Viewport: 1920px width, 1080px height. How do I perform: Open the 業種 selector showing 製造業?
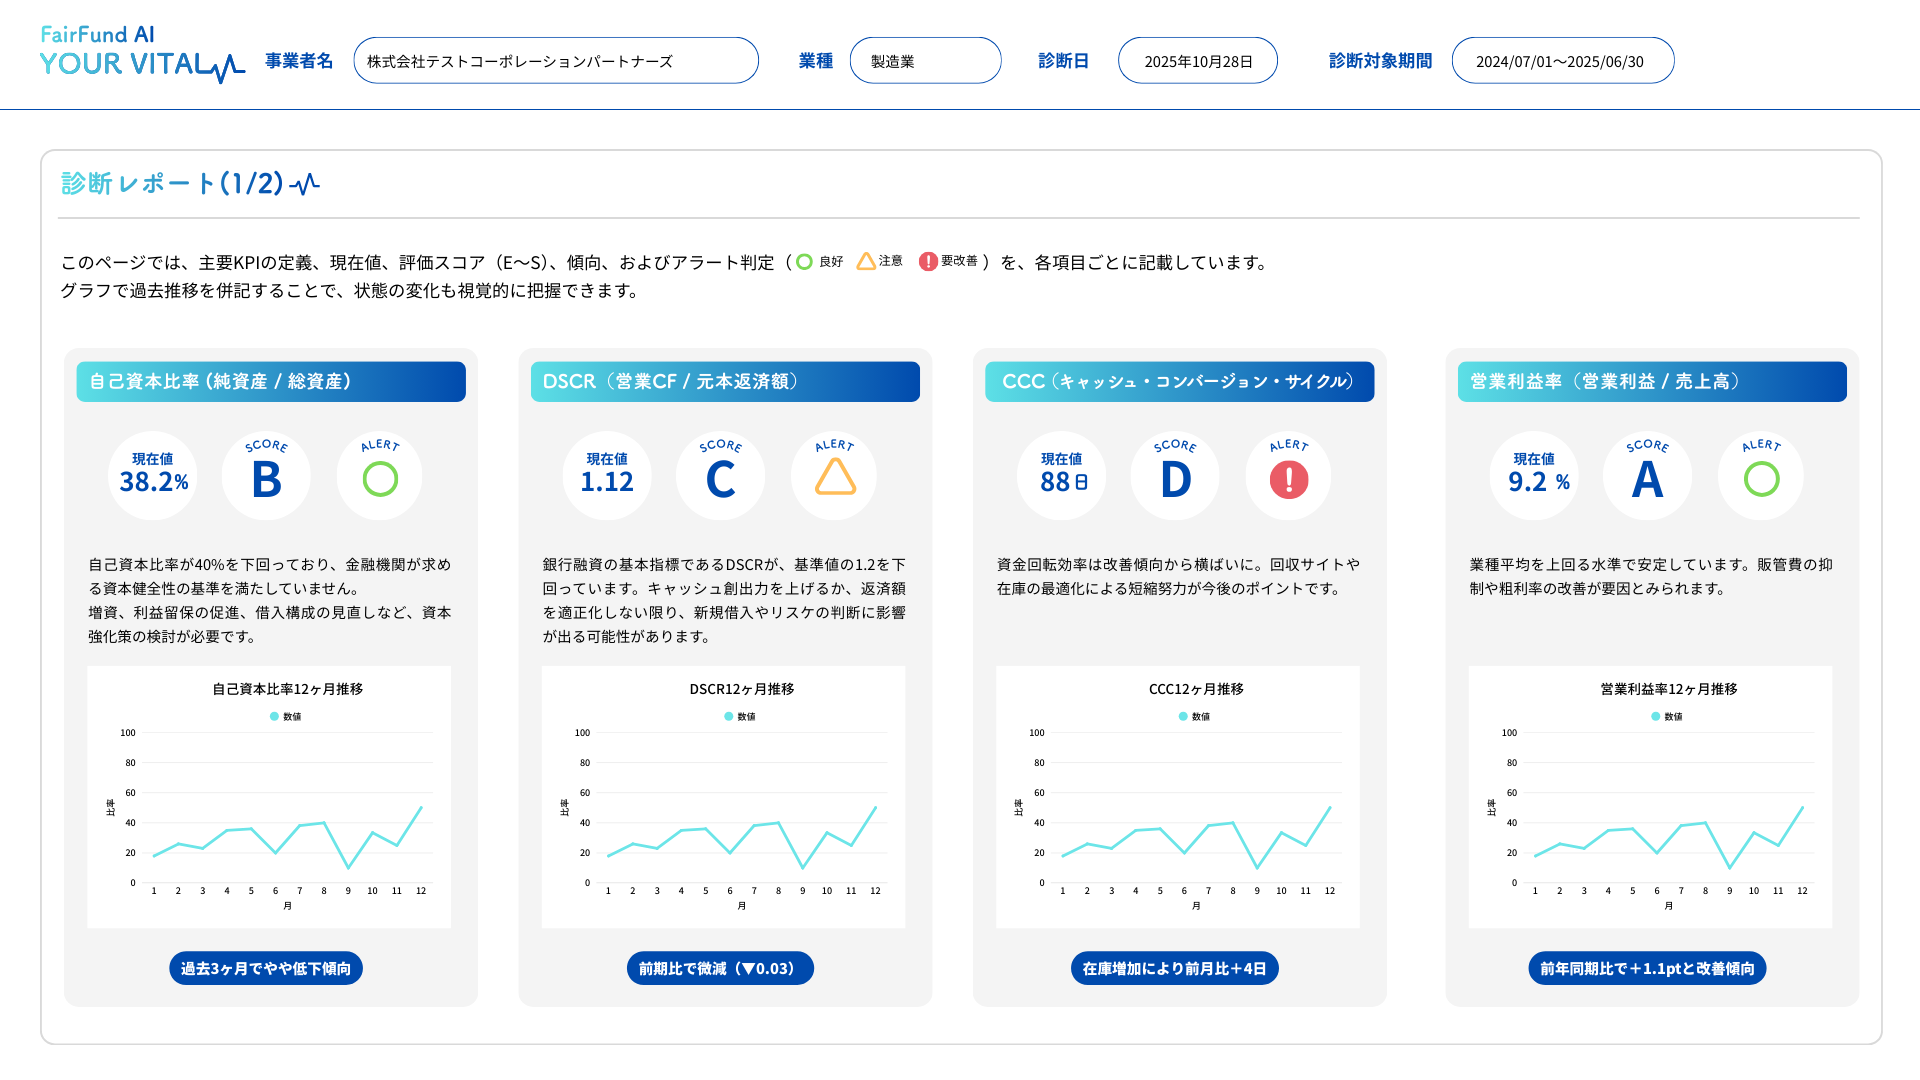[x=925, y=59]
